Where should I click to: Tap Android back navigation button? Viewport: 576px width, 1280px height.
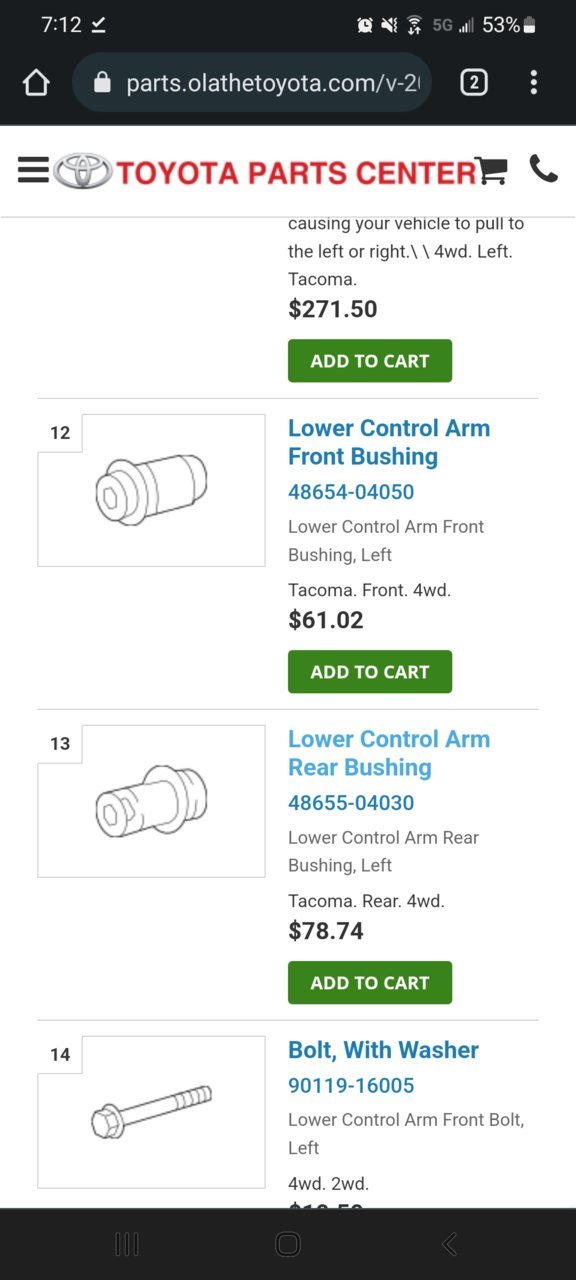click(x=449, y=1244)
